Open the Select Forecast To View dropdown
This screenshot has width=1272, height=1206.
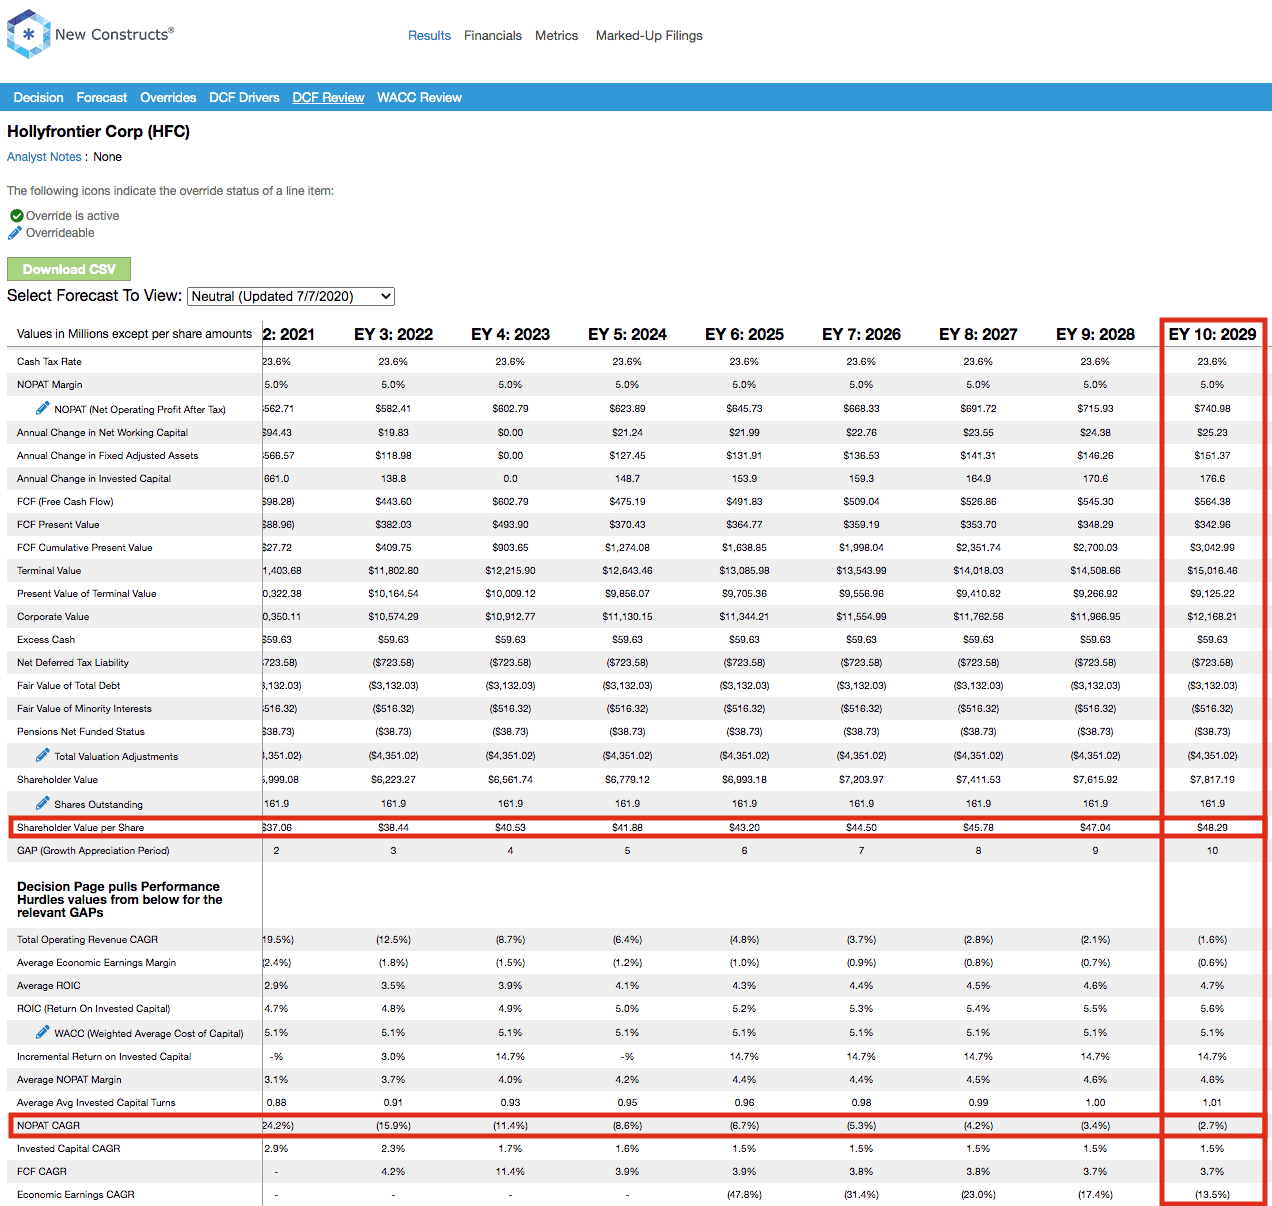[291, 296]
